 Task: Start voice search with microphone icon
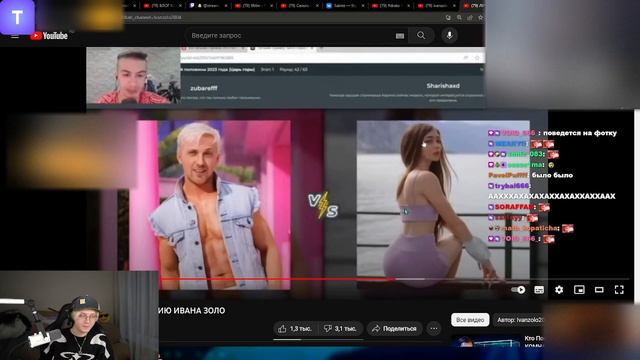coord(449,36)
